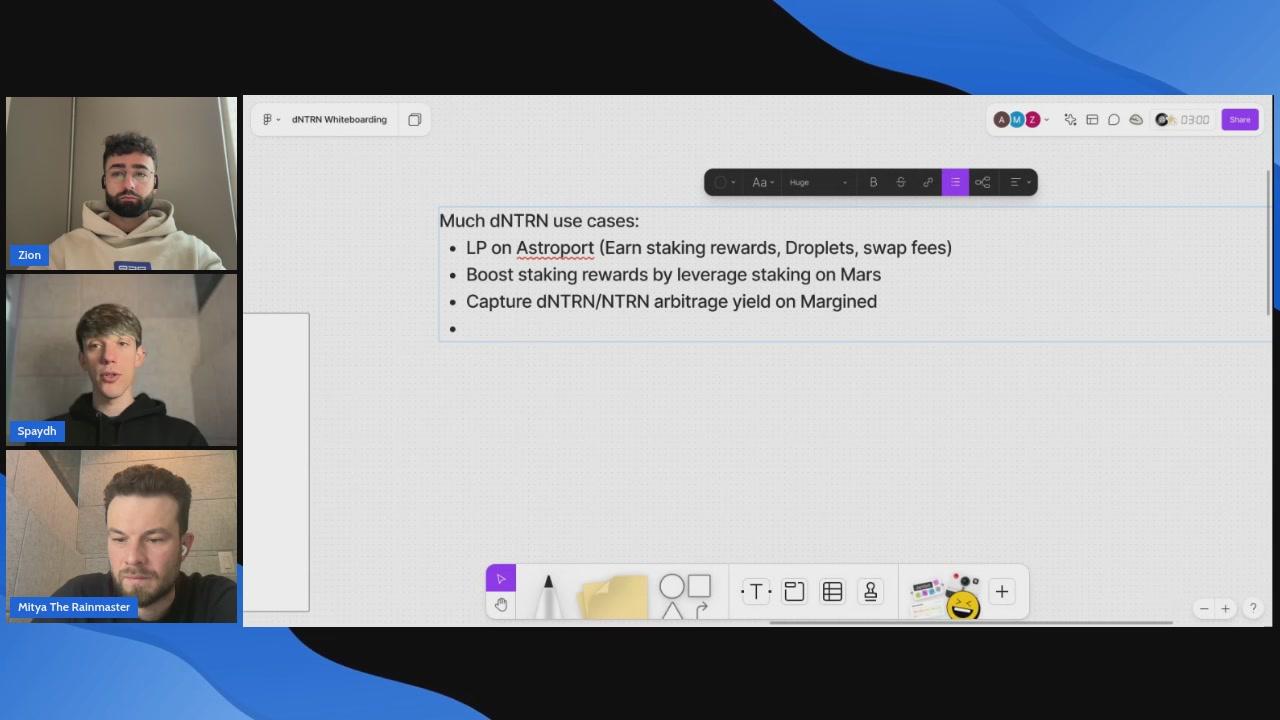Toggle bold text formatting

[873, 182]
